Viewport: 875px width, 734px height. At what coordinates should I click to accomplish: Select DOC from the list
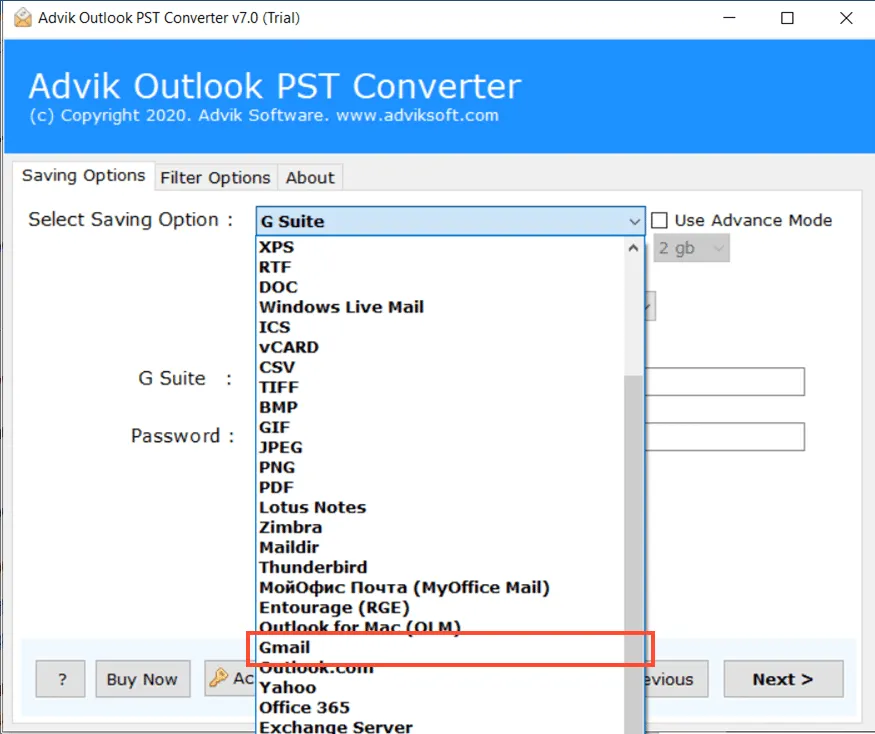[x=441, y=287]
